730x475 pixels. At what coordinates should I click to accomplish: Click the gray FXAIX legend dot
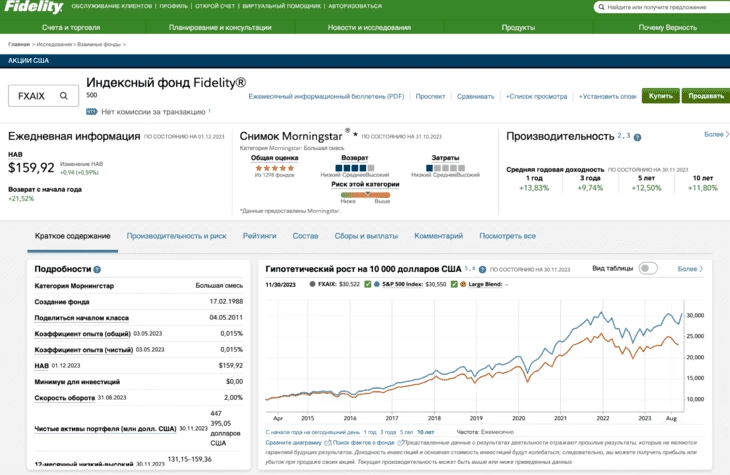click(x=312, y=284)
